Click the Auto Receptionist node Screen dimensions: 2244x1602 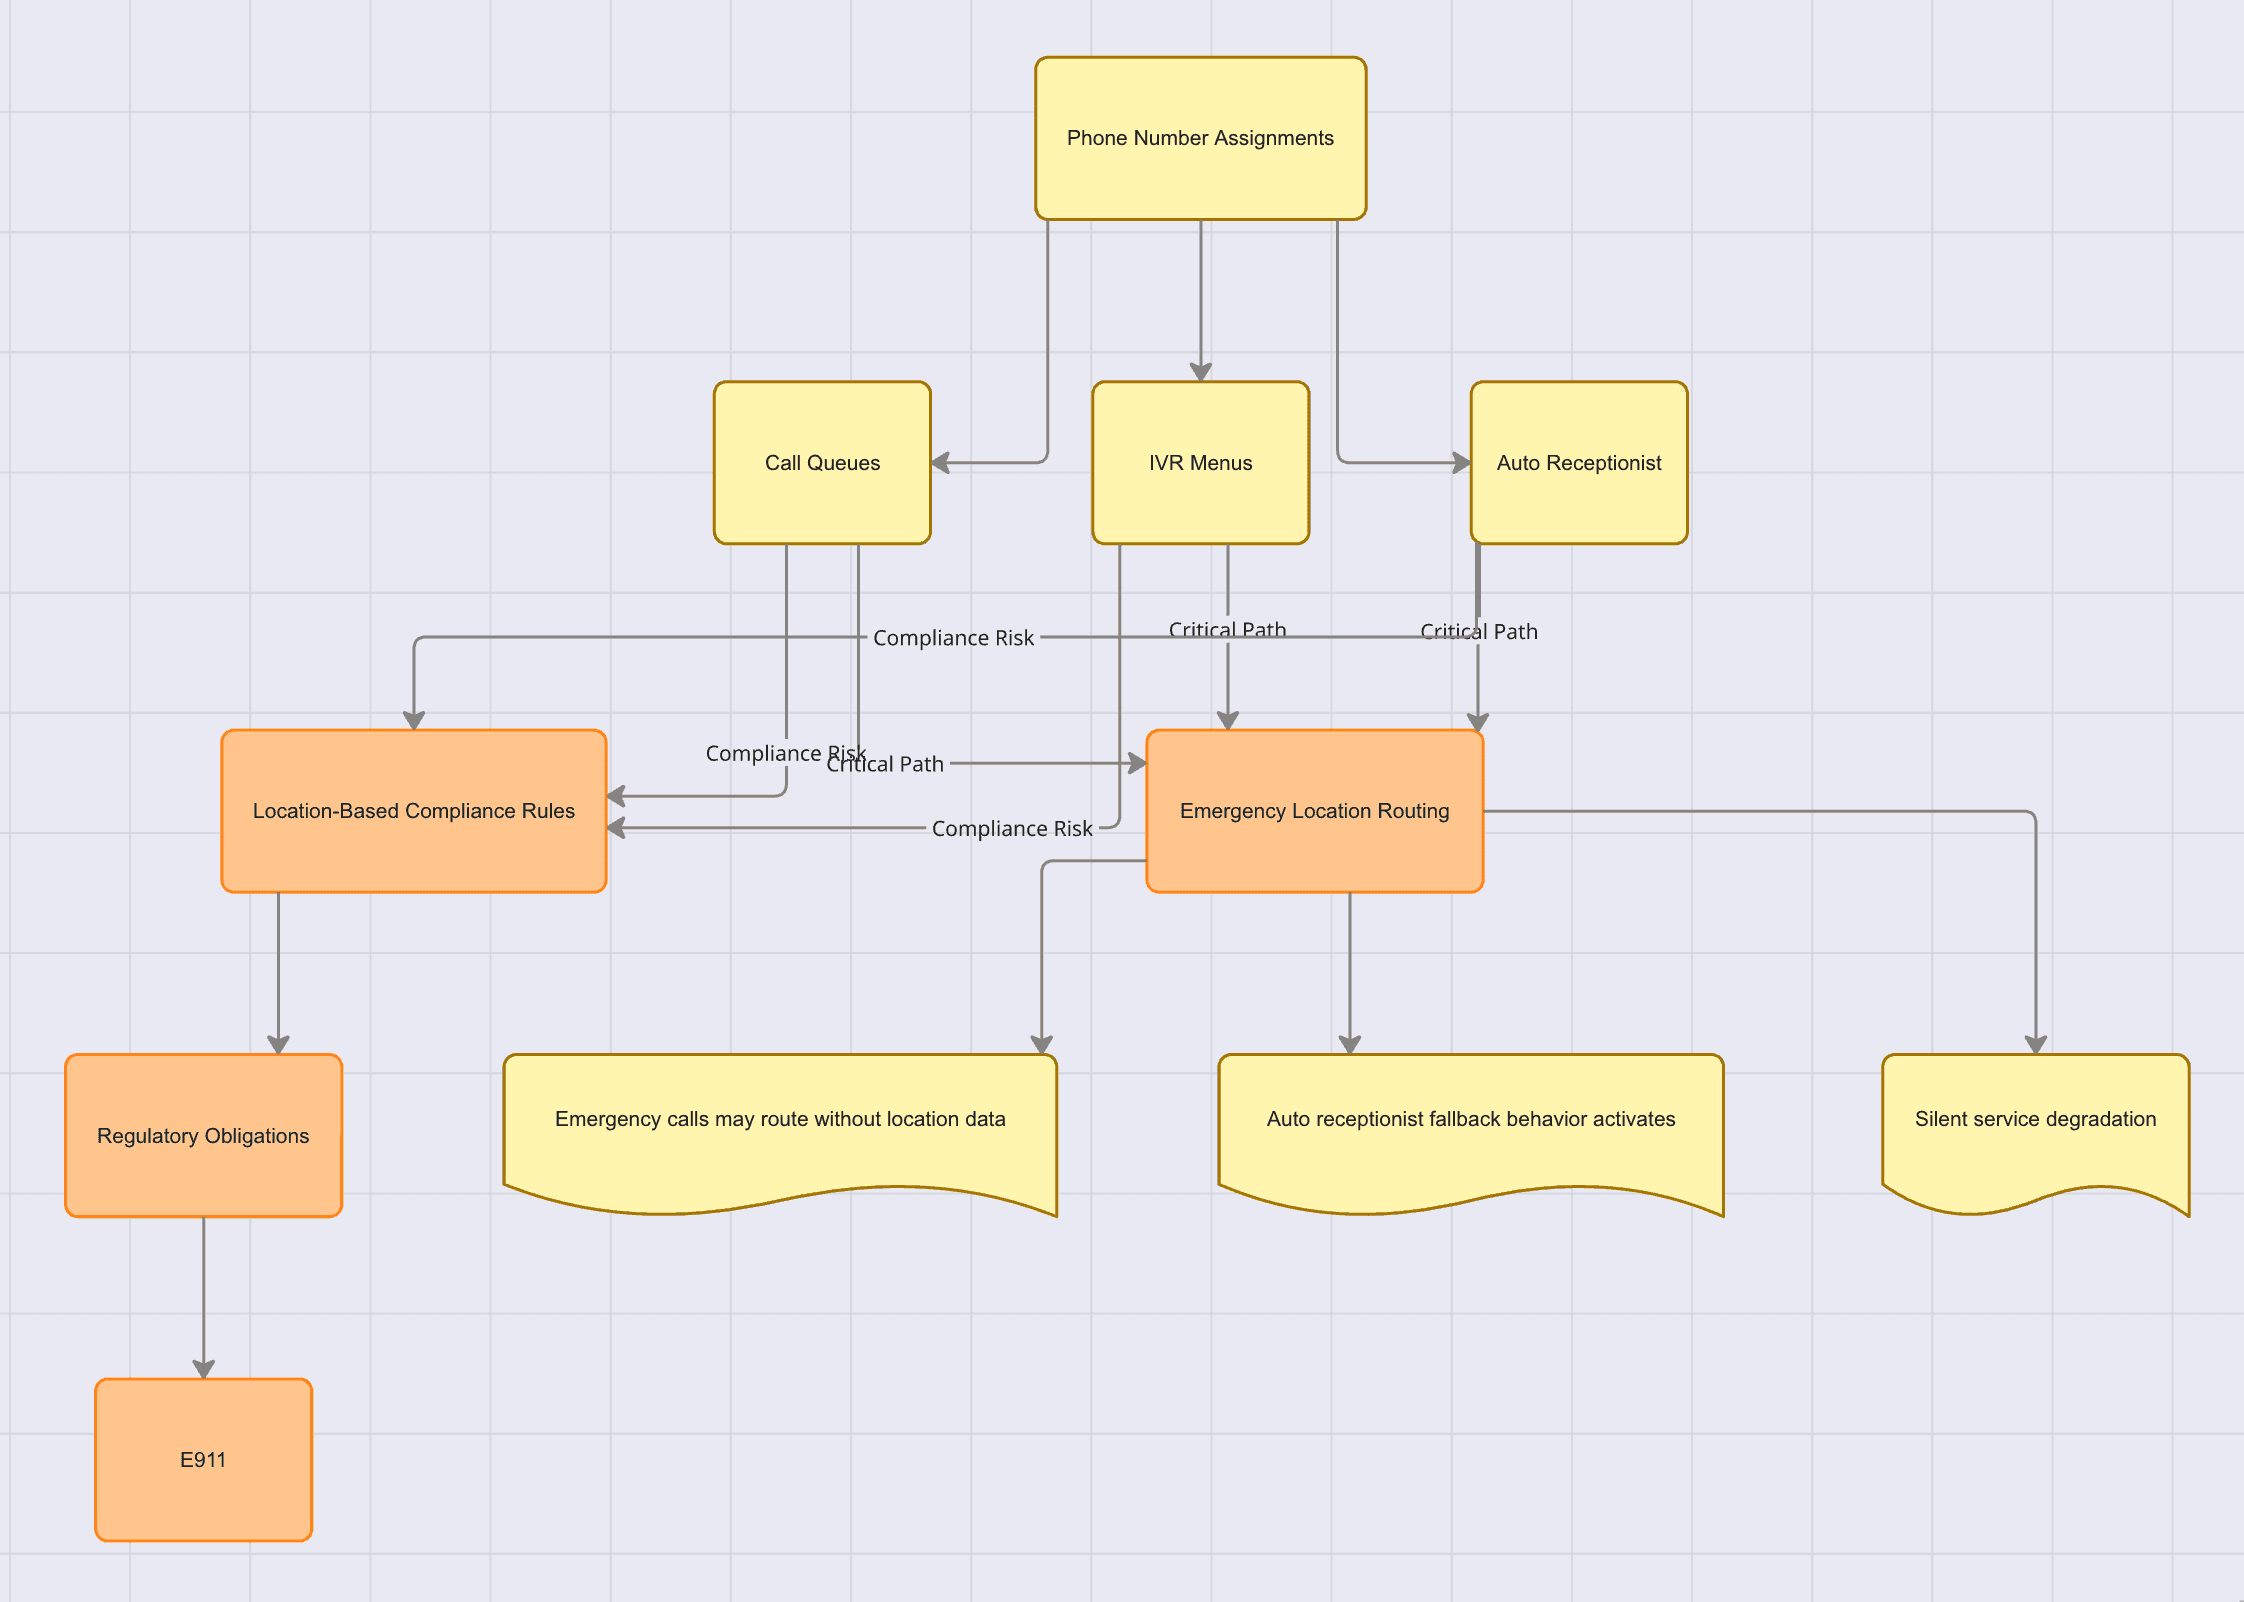[1578, 463]
